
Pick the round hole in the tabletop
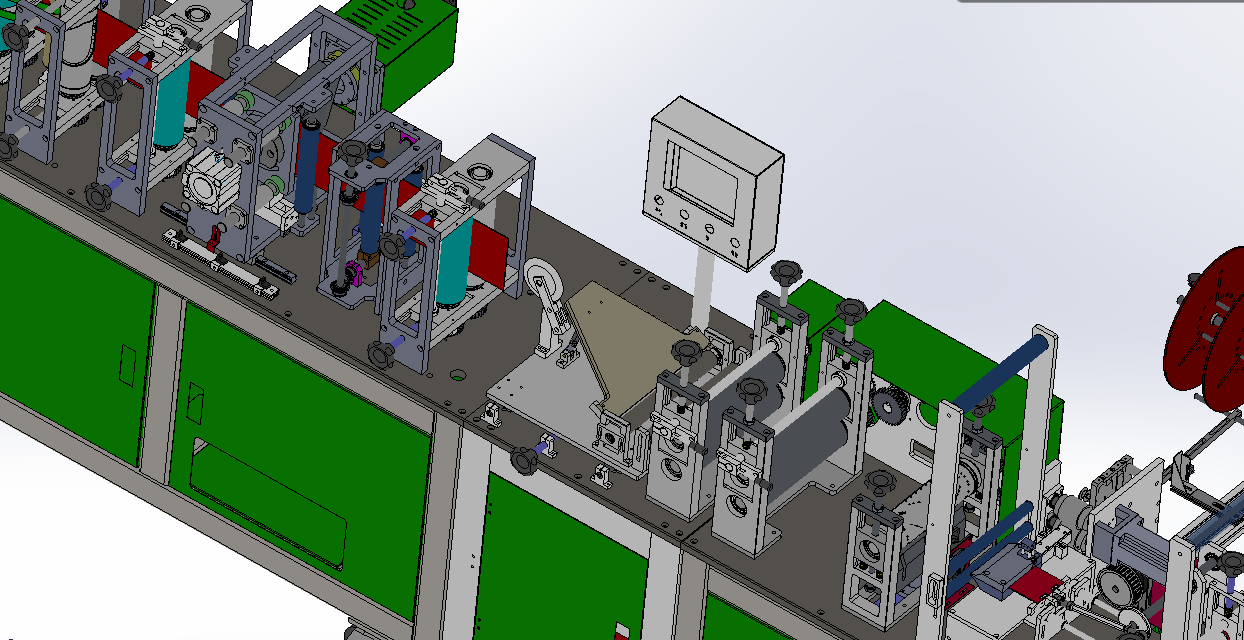[x=457, y=376]
